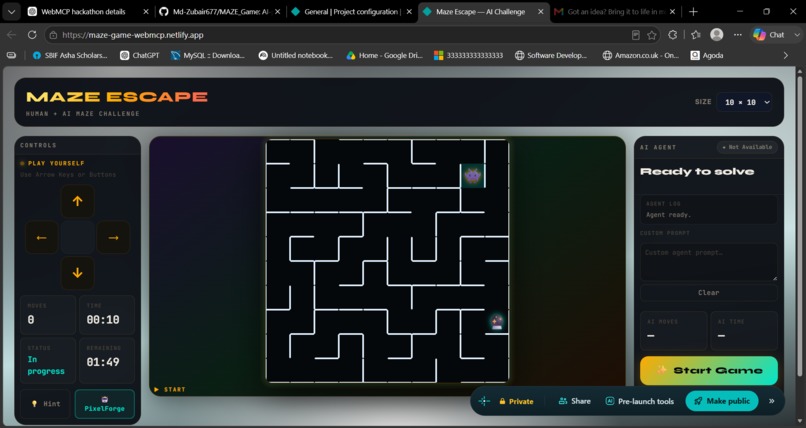This screenshot has height=428, width=806.
Task: Open the favorites list icon
Action: coord(696,35)
